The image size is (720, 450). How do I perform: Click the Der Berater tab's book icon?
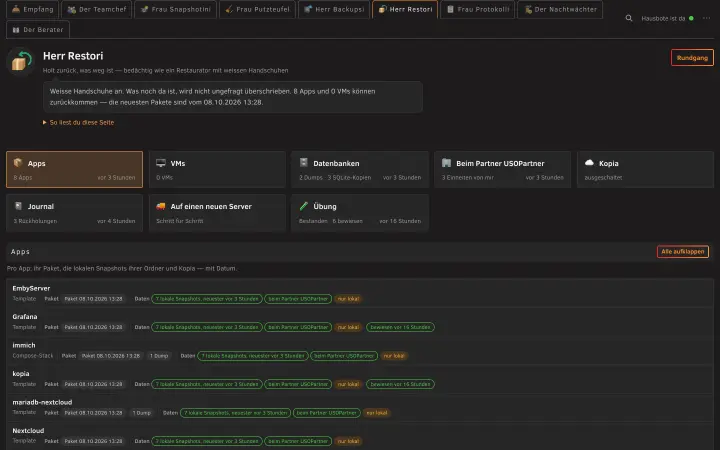coord(16,30)
